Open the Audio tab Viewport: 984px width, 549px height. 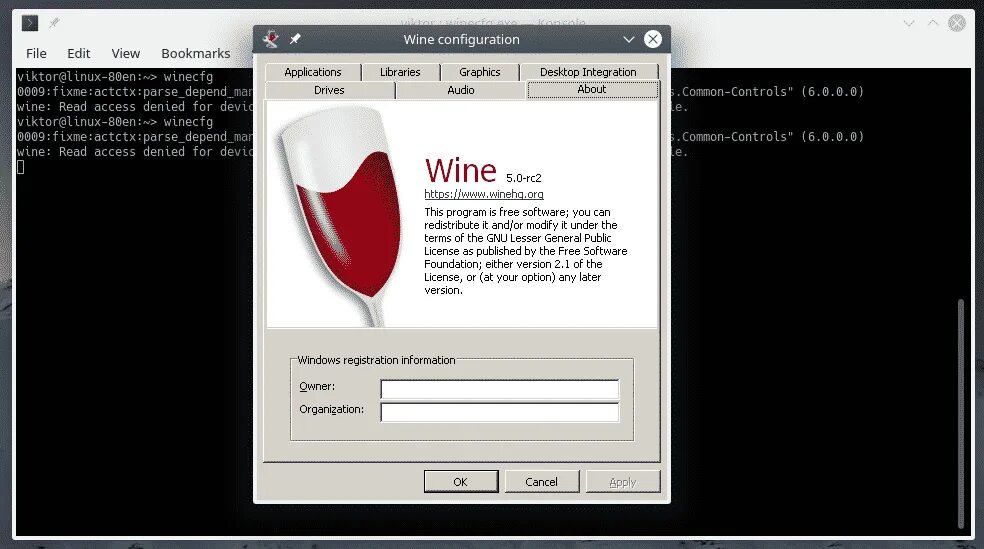coord(461,90)
